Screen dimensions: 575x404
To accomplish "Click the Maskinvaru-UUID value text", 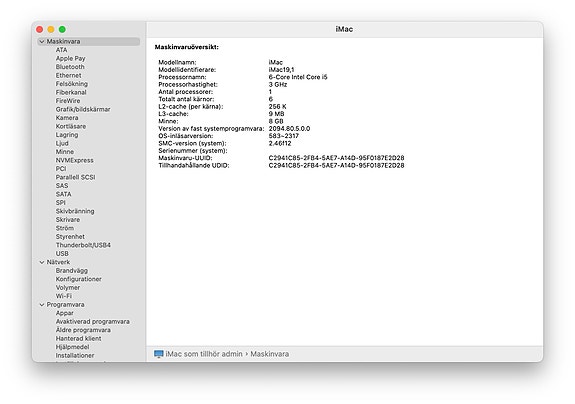I will coord(336,158).
